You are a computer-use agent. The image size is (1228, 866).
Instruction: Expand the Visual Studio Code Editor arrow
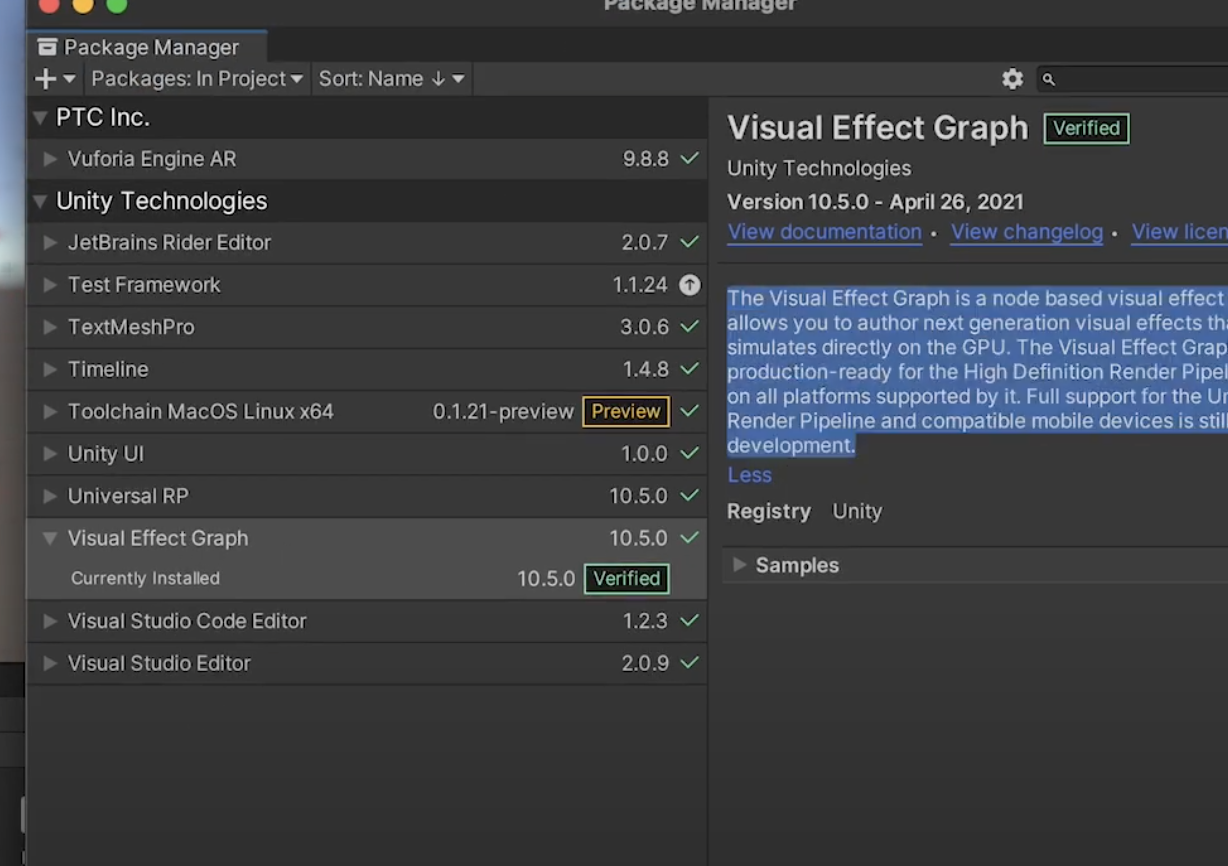[49, 621]
